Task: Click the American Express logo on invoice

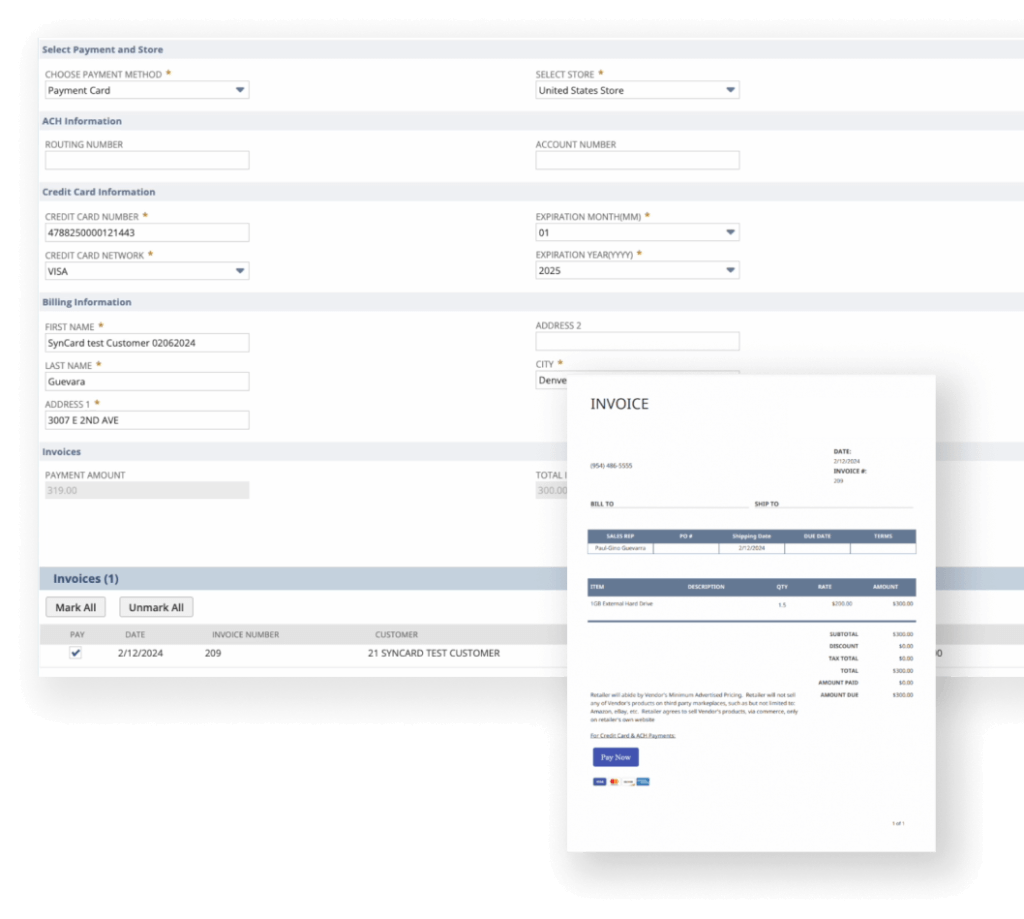Action: pyautogui.click(x=643, y=782)
